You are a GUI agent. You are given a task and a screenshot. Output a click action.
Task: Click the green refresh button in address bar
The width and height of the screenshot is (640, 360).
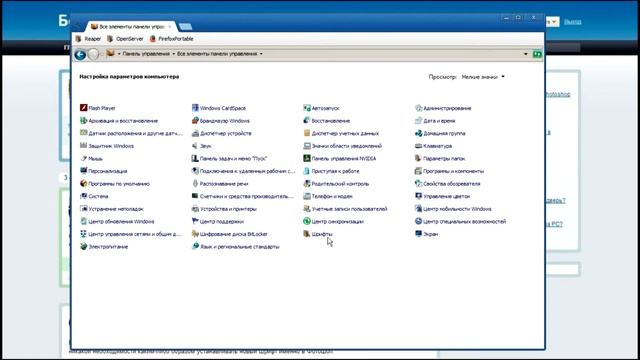coord(537,54)
